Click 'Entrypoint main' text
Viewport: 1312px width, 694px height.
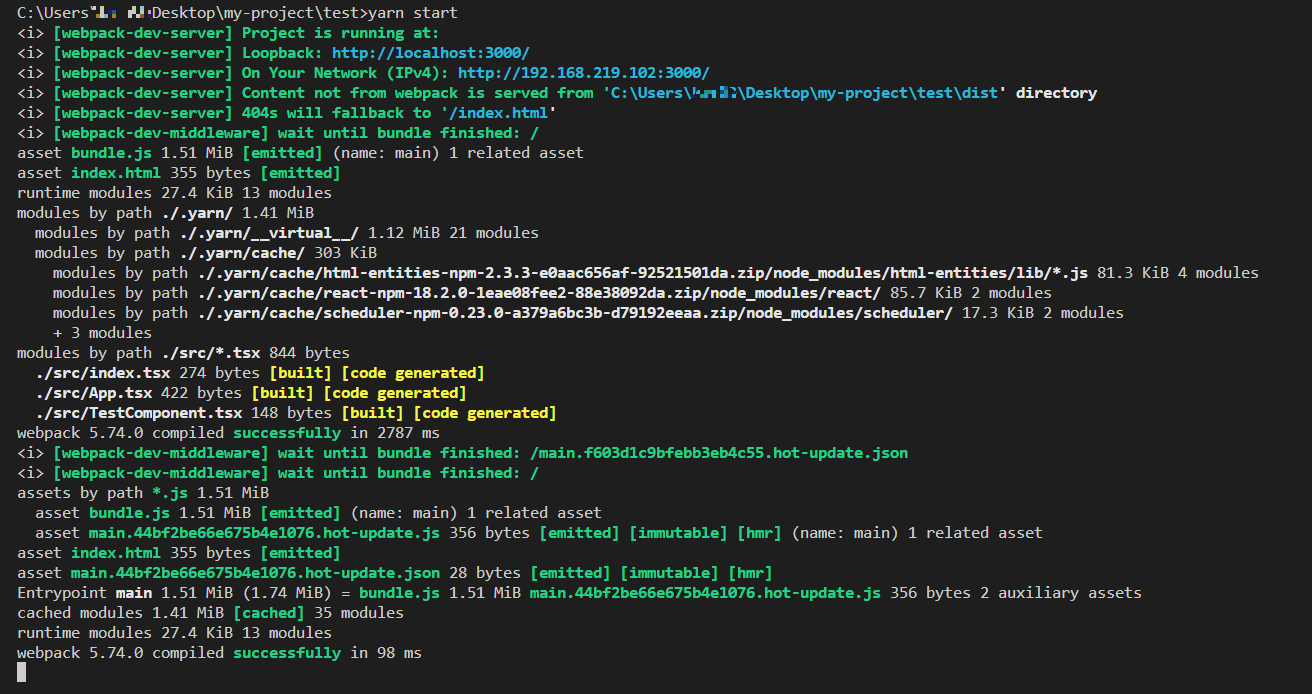pos(84,593)
